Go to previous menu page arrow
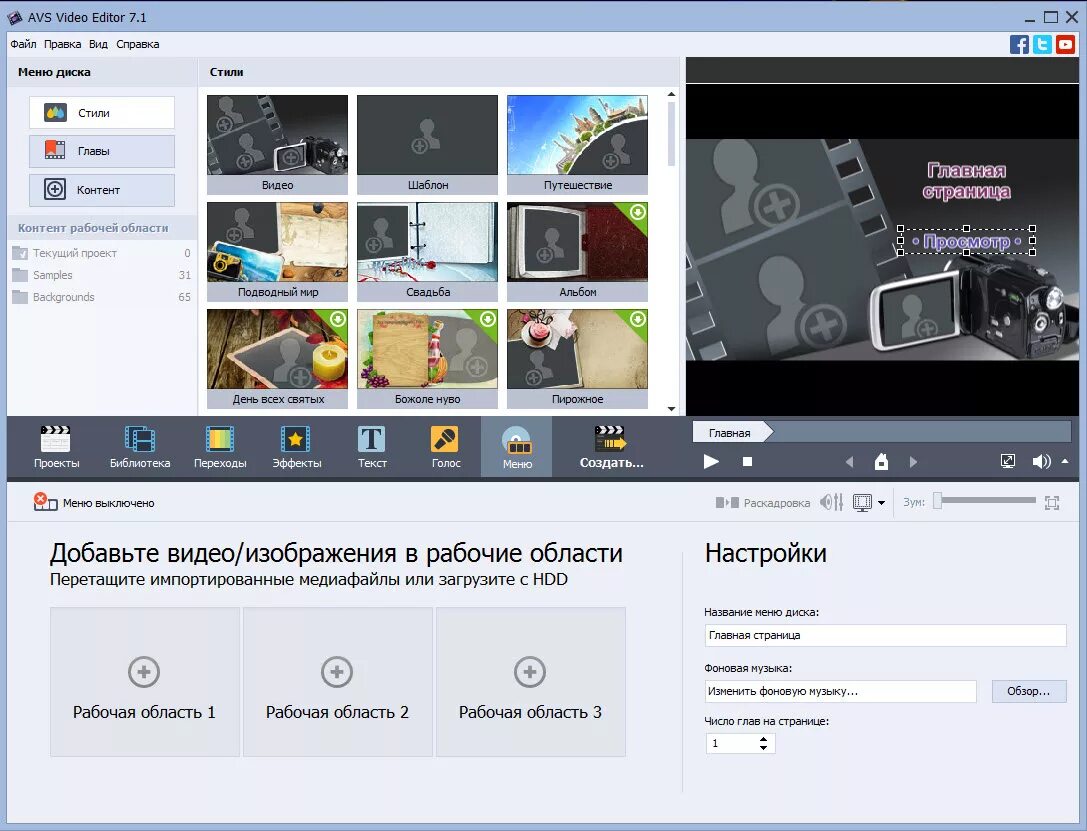 850,462
